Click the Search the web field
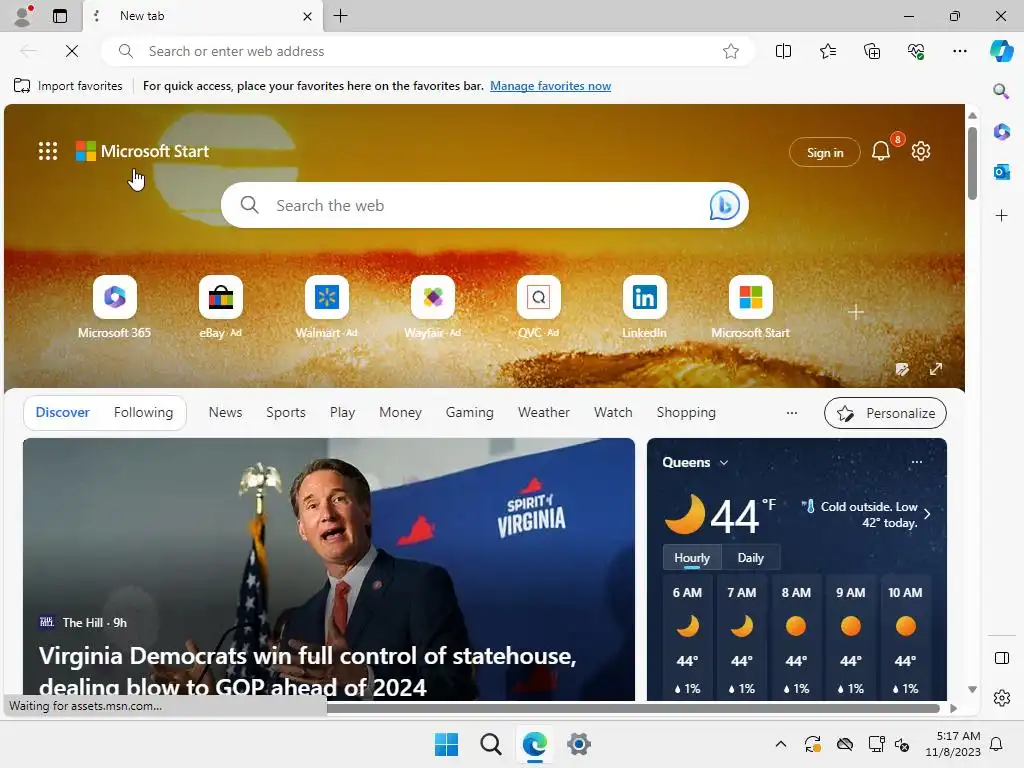The width and height of the screenshot is (1024, 768). point(485,205)
